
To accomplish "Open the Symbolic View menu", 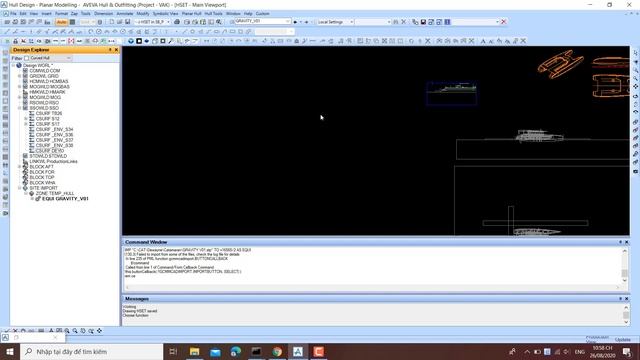I will (165, 13).
